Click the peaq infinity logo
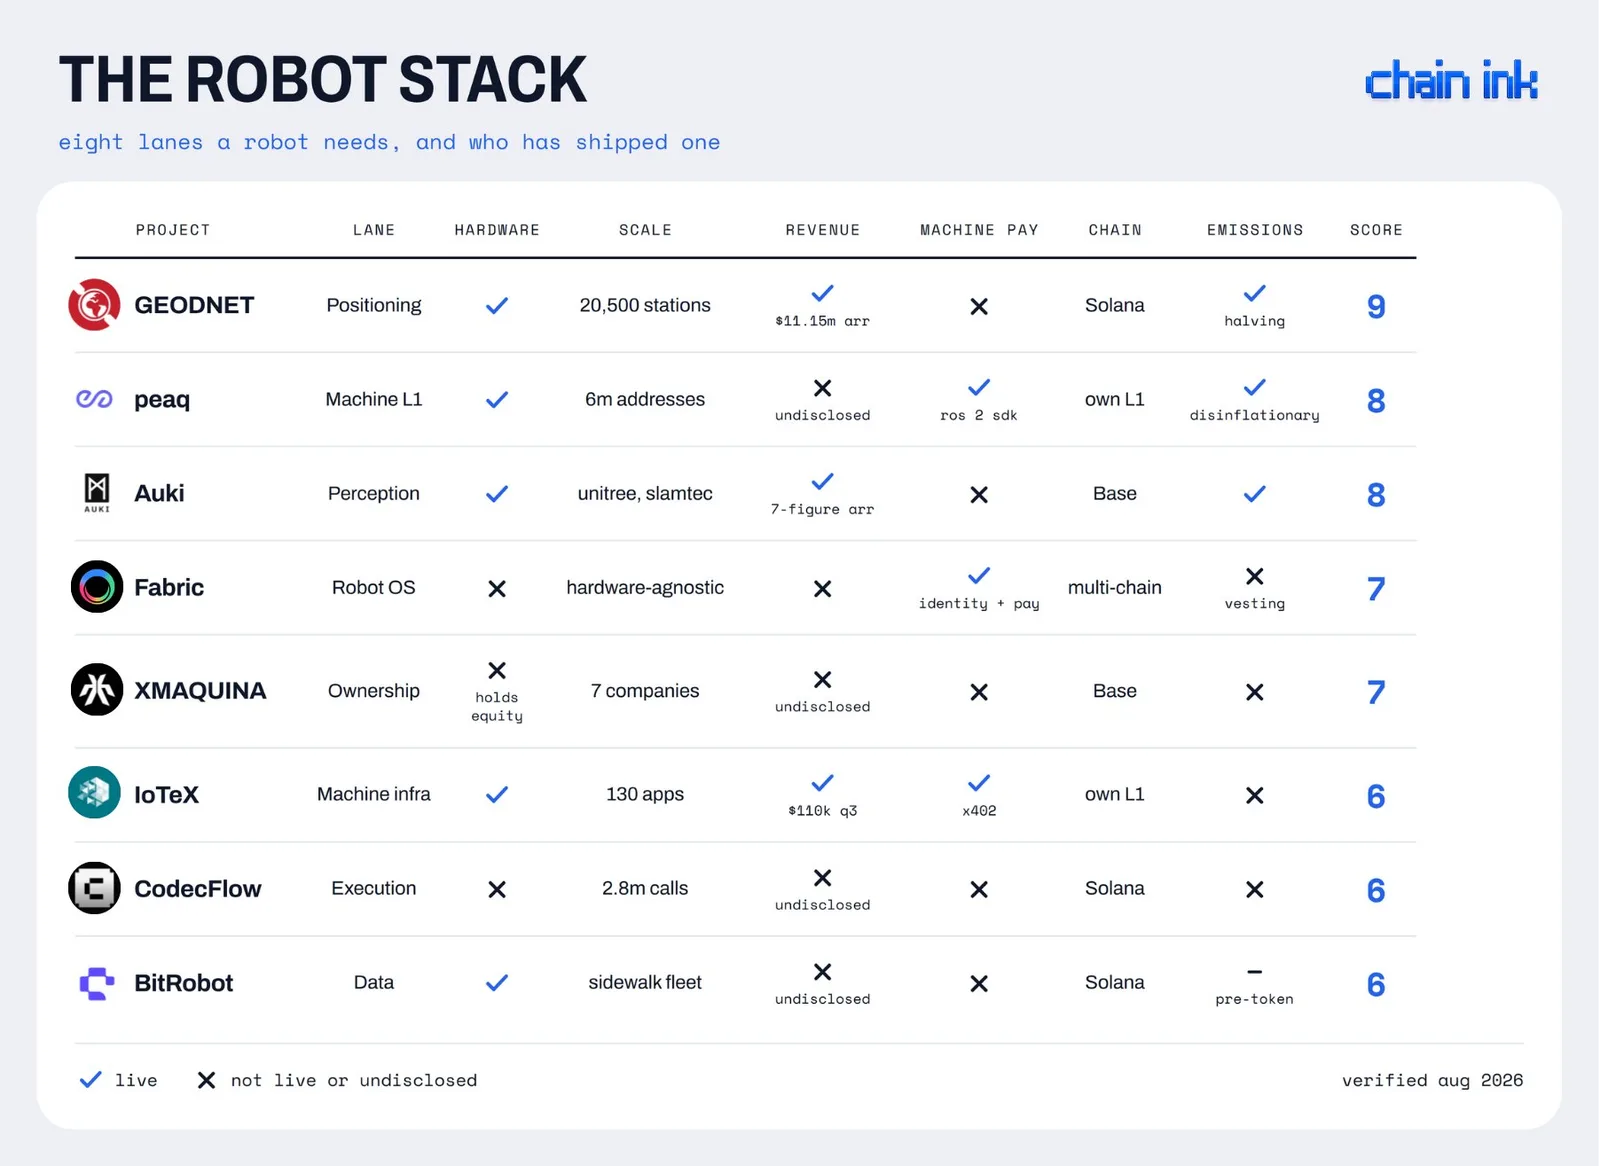Image resolution: width=1600 pixels, height=1166 pixels. (95, 399)
